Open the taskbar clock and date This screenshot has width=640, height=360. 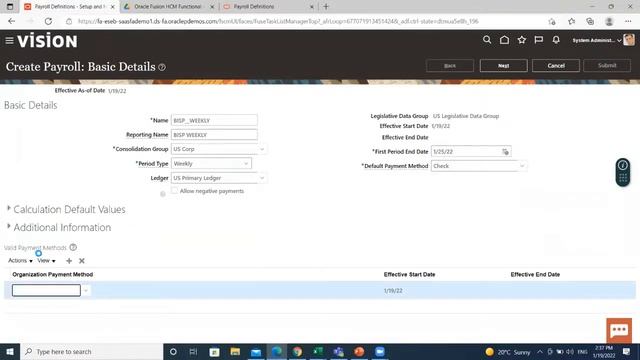click(x=604, y=352)
